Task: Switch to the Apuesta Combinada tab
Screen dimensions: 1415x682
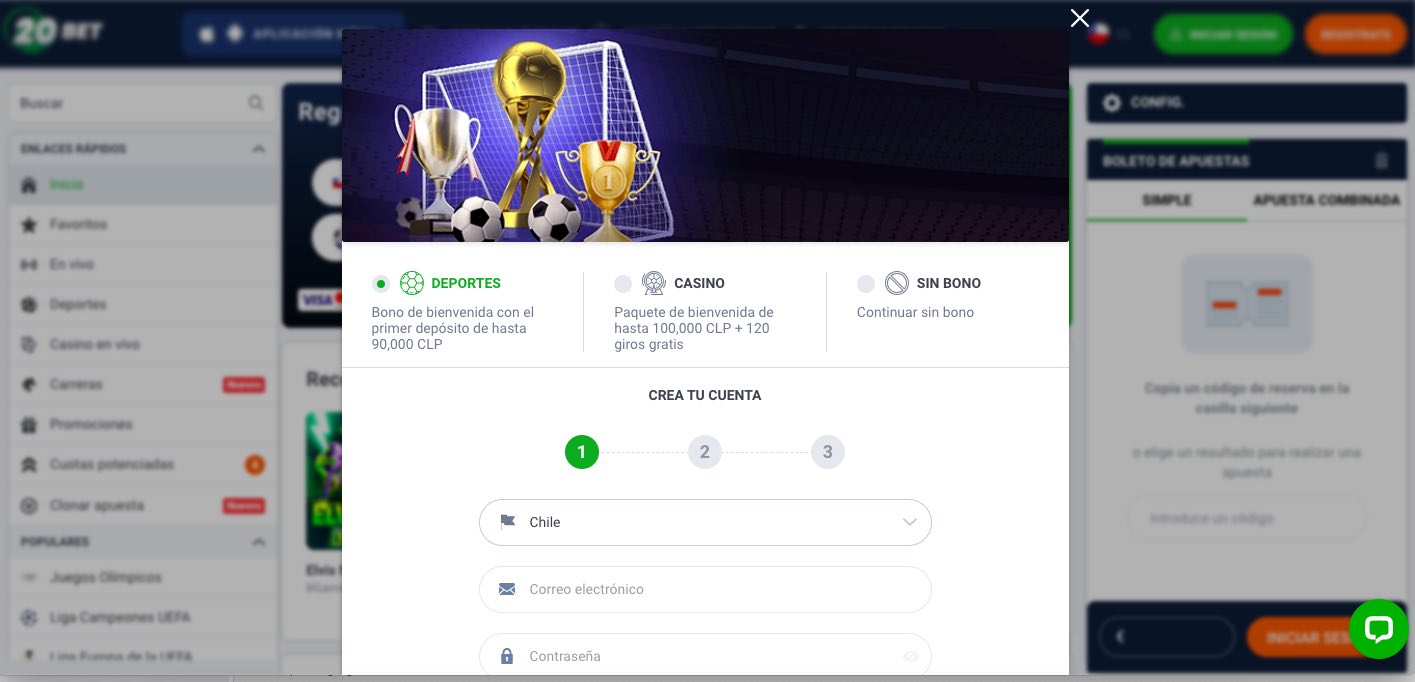Action: pos(1326,200)
